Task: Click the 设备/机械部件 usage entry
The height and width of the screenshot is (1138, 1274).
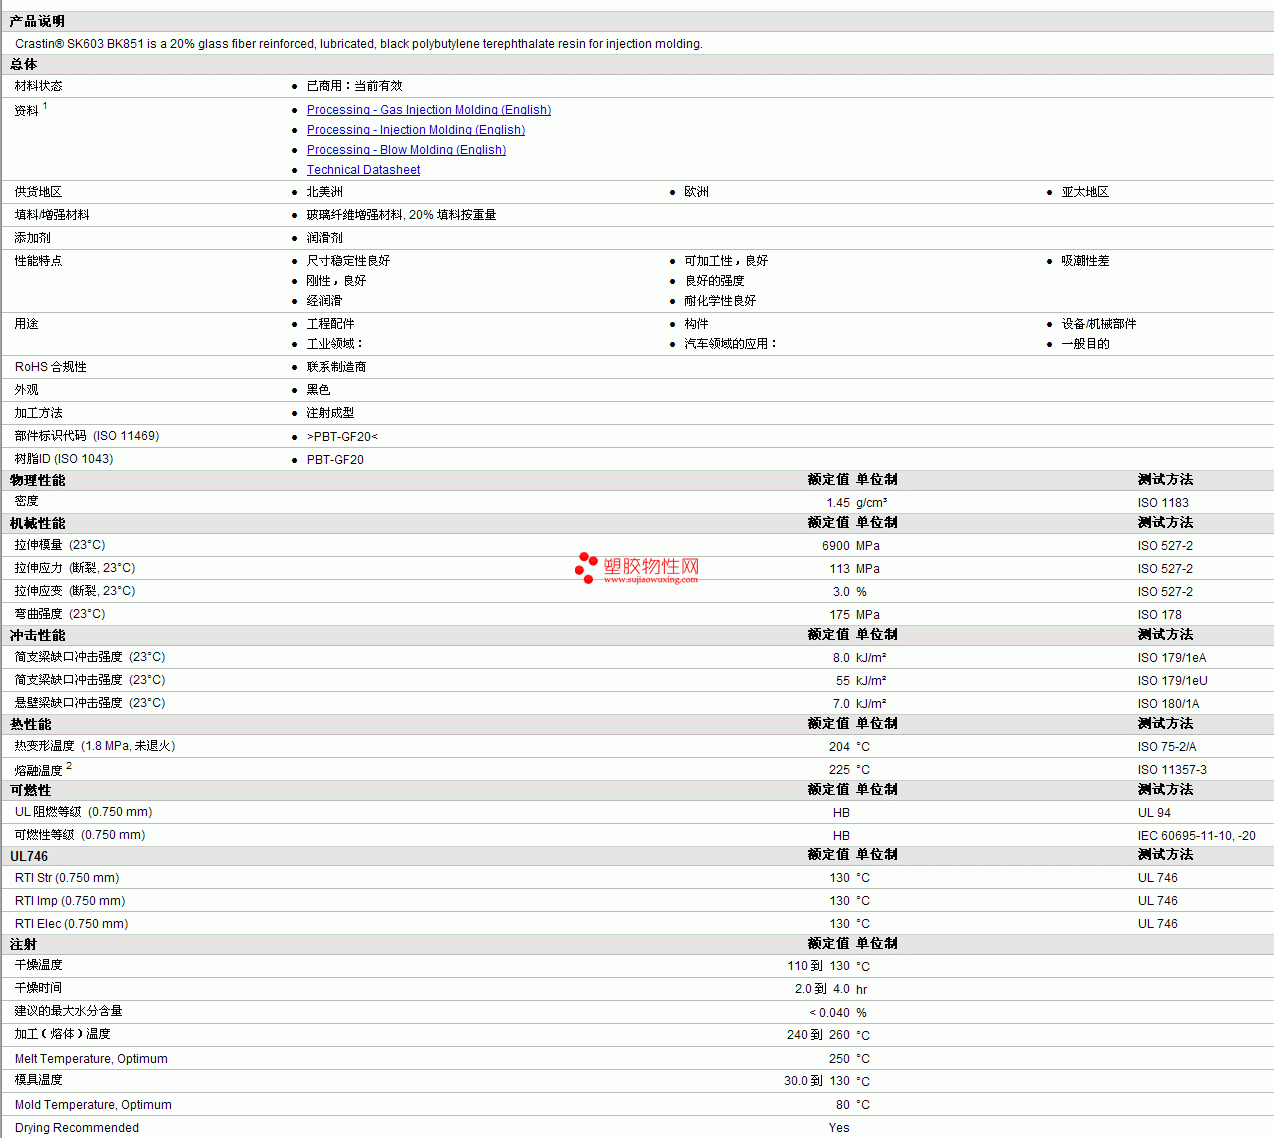Action: click(1099, 324)
